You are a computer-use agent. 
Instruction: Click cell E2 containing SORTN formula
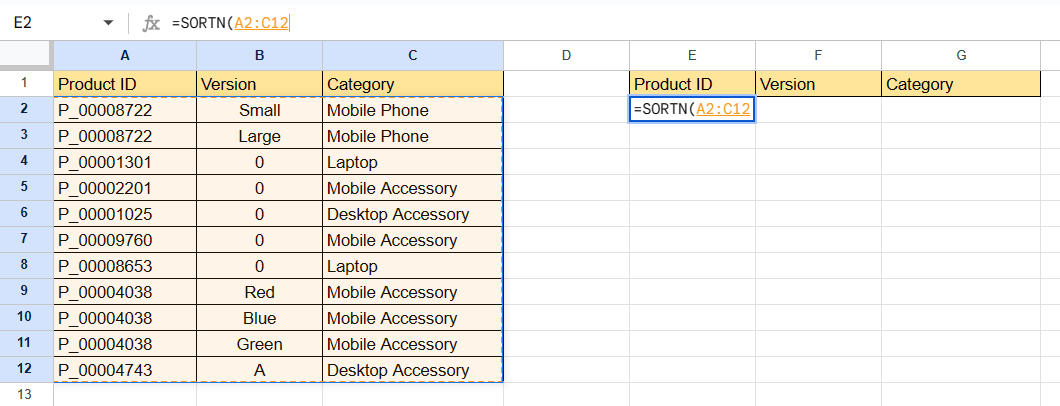tap(692, 110)
